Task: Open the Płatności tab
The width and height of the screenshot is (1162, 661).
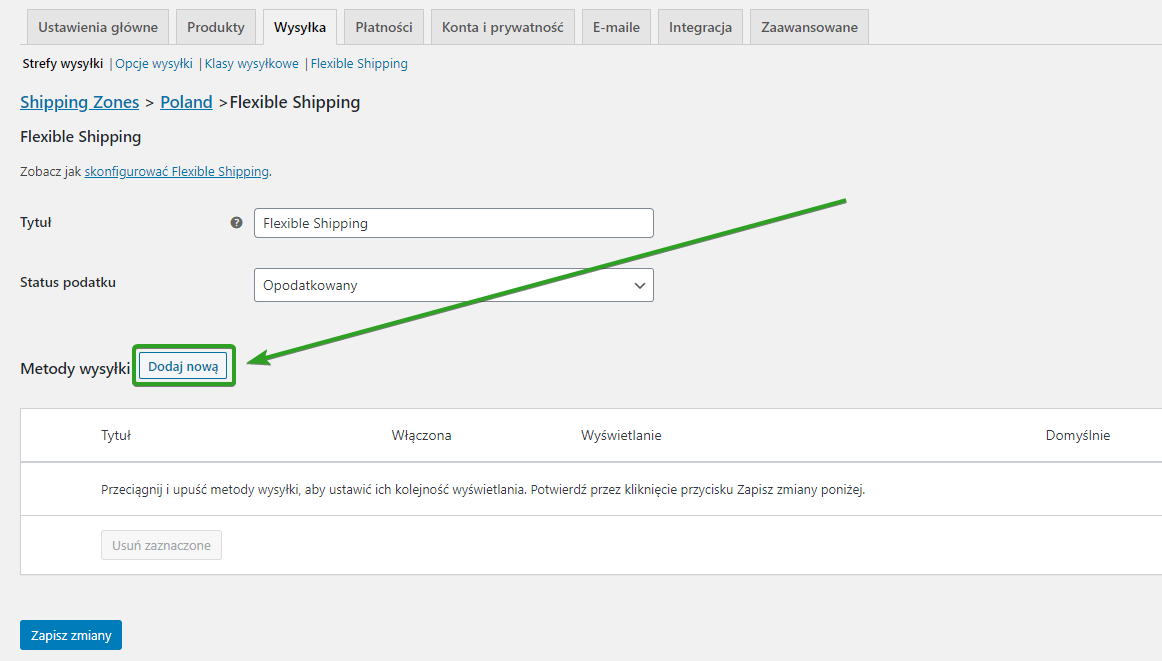Action: [384, 27]
